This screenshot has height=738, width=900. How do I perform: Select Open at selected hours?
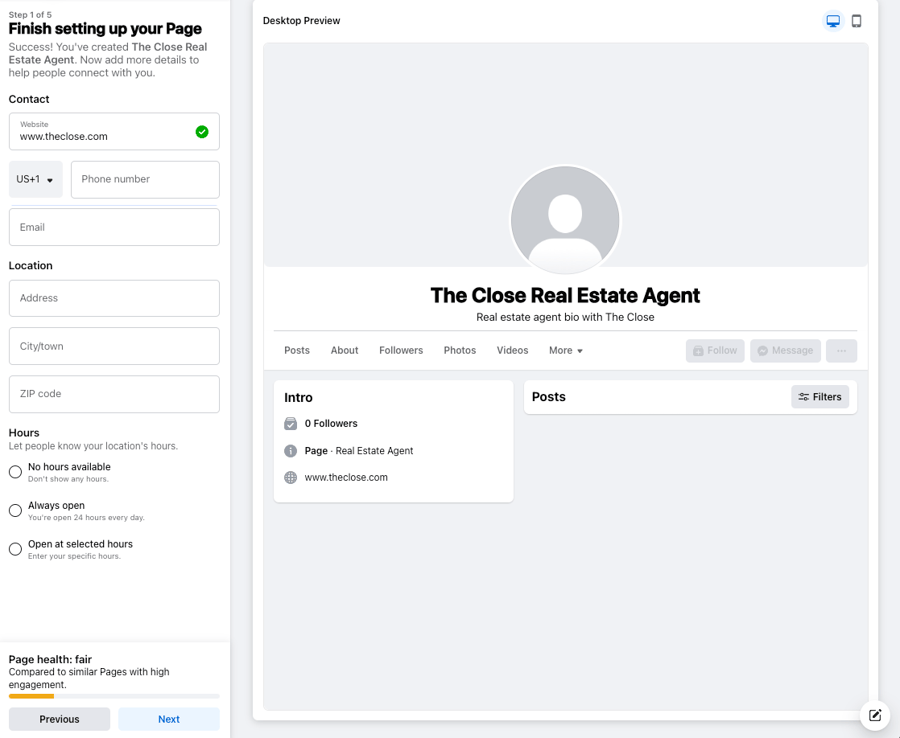15,548
